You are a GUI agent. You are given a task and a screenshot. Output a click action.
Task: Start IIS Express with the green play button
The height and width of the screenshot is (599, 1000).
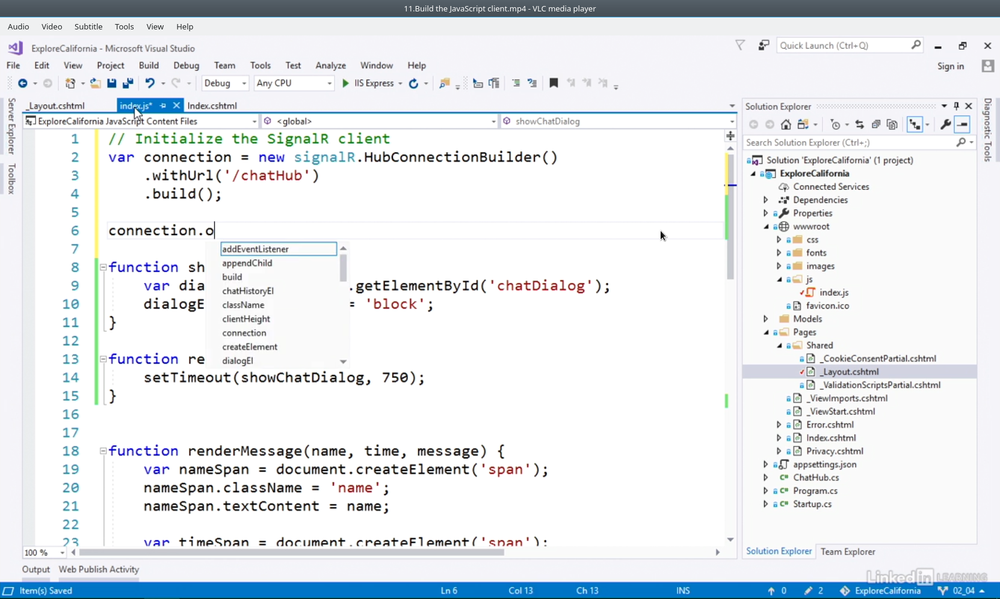click(x=345, y=84)
